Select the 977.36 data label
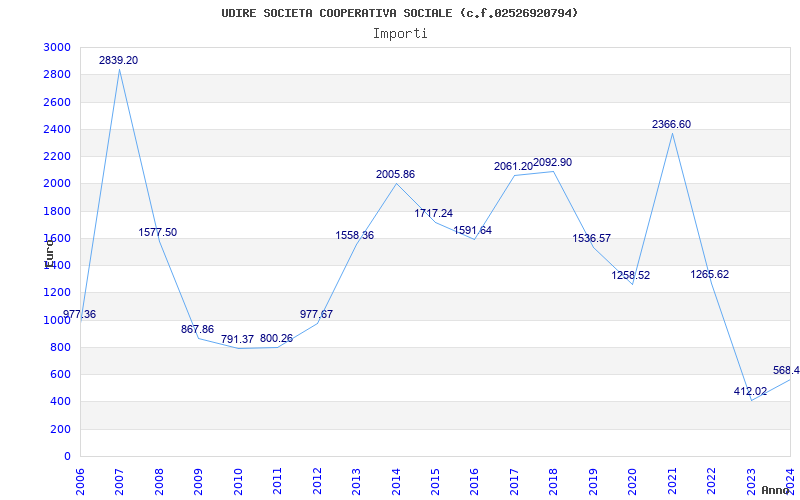This screenshot has width=800, height=500. [x=80, y=314]
